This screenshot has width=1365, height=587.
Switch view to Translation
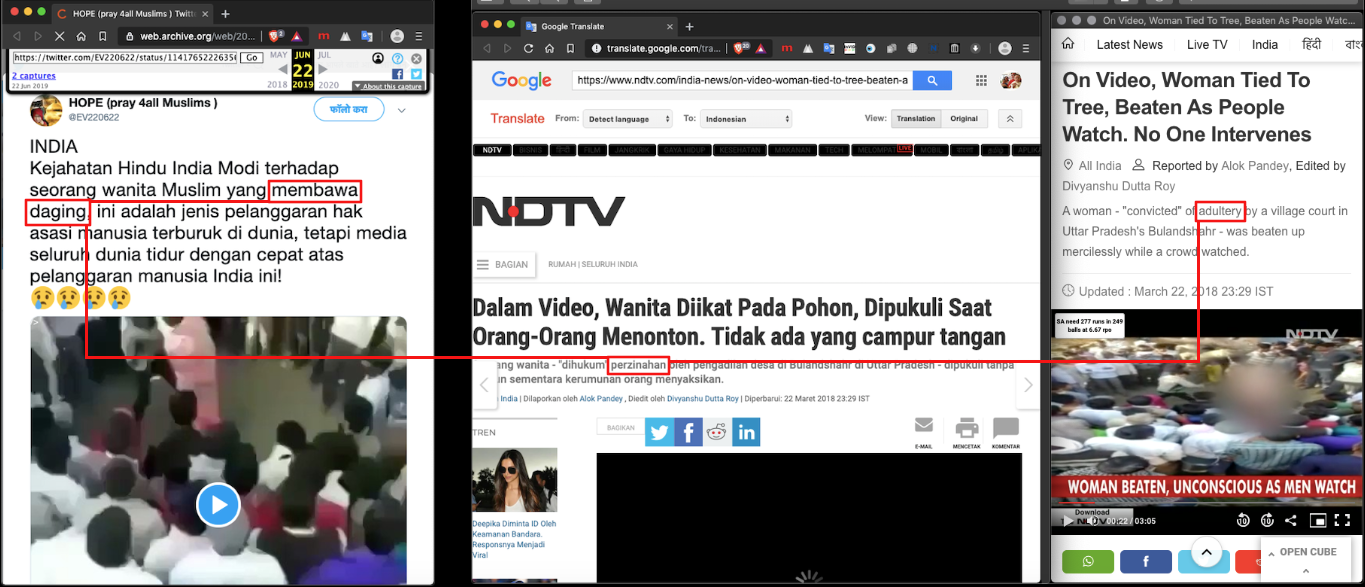(916, 118)
